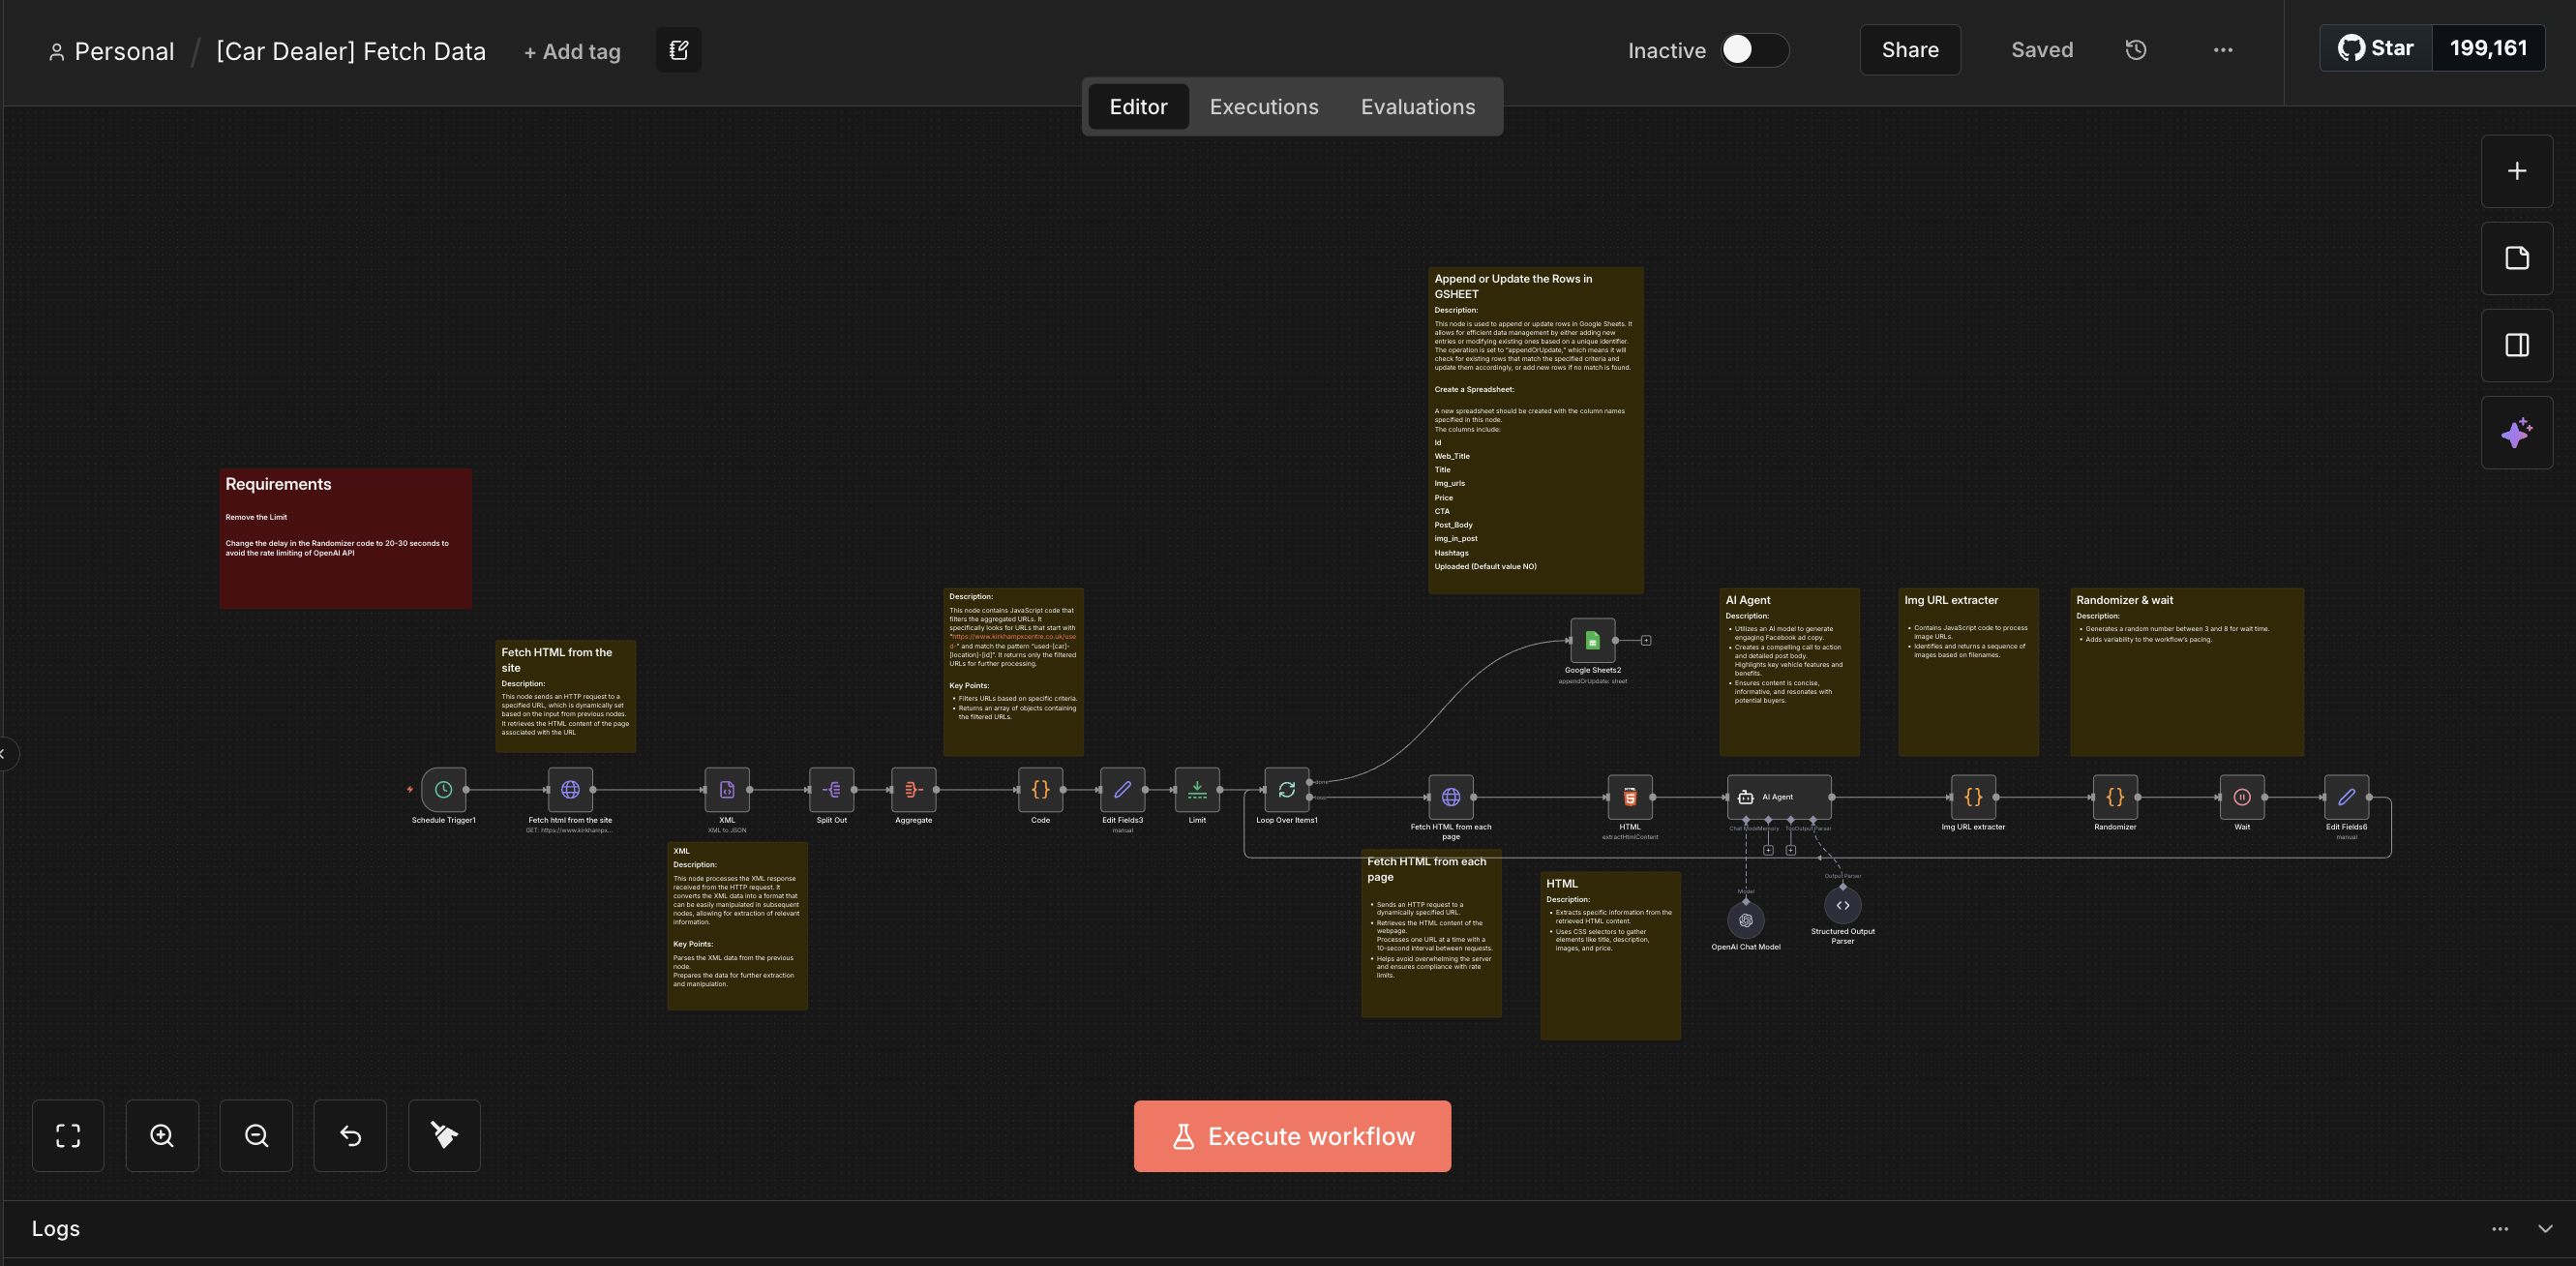Select the Fetch HTML from the site note
This screenshot has width=2576, height=1266.
tap(566, 696)
